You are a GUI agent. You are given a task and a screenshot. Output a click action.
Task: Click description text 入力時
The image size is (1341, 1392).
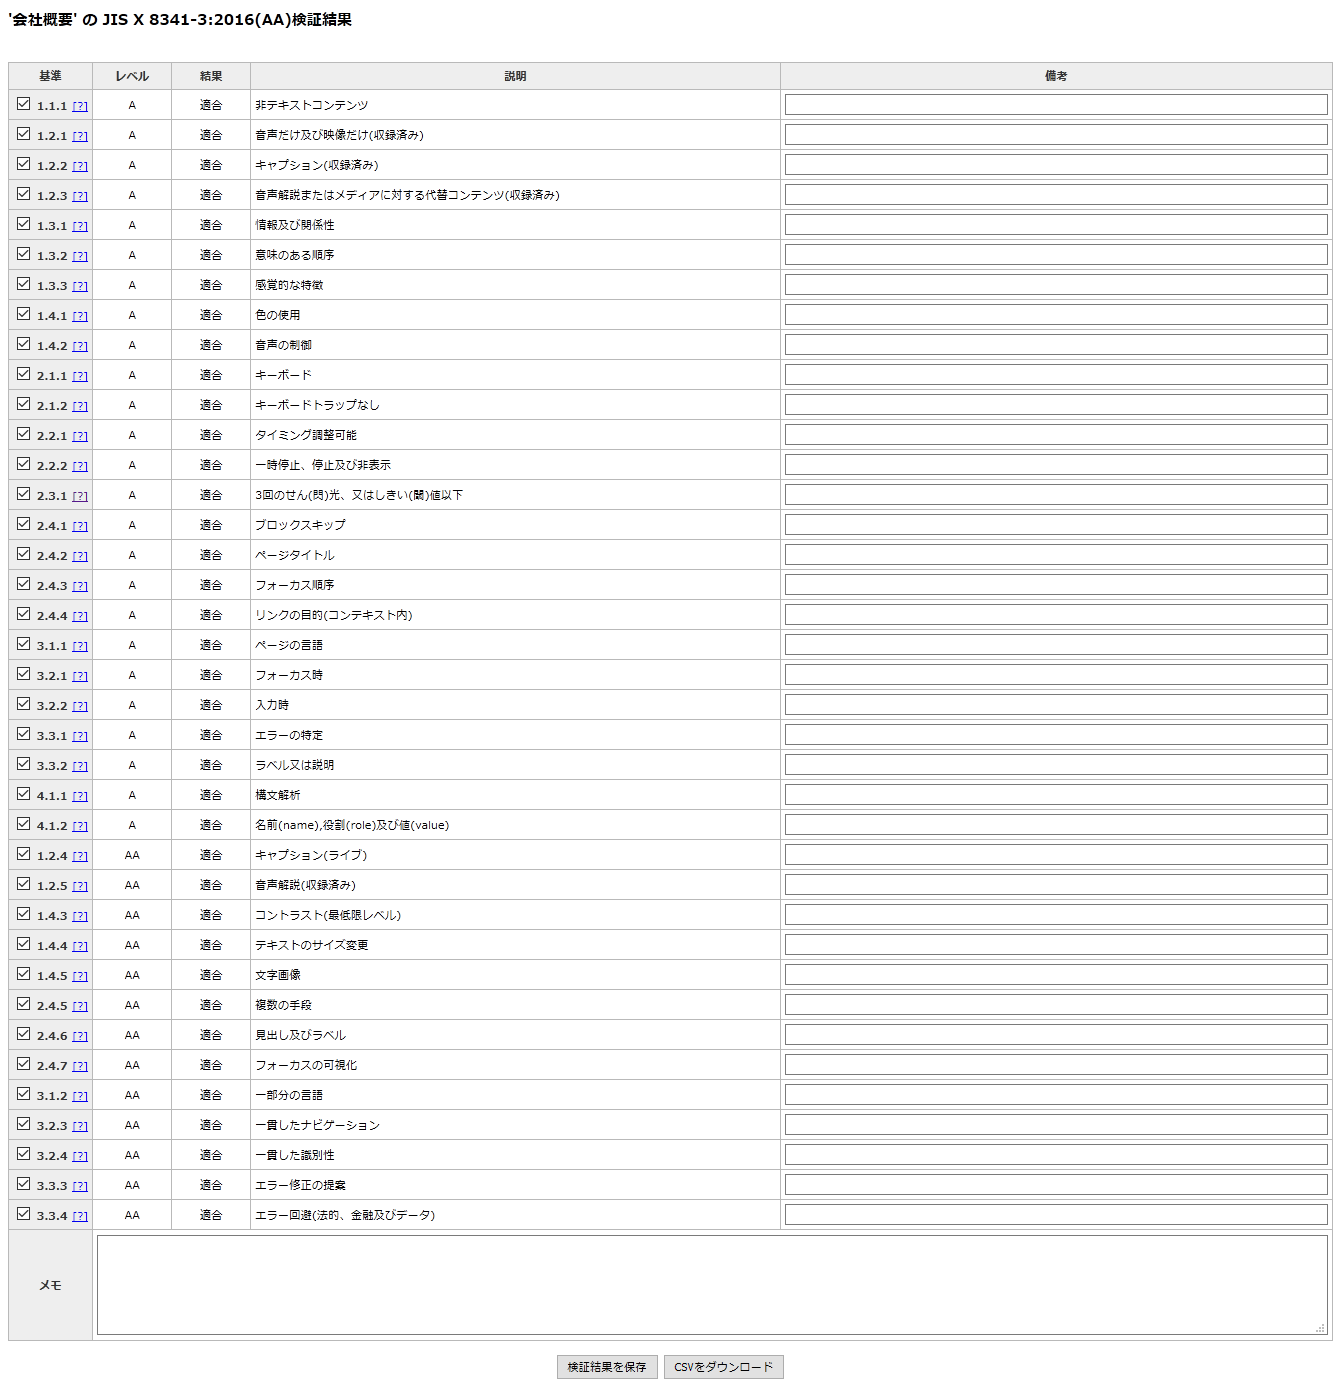pyautogui.click(x=272, y=705)
